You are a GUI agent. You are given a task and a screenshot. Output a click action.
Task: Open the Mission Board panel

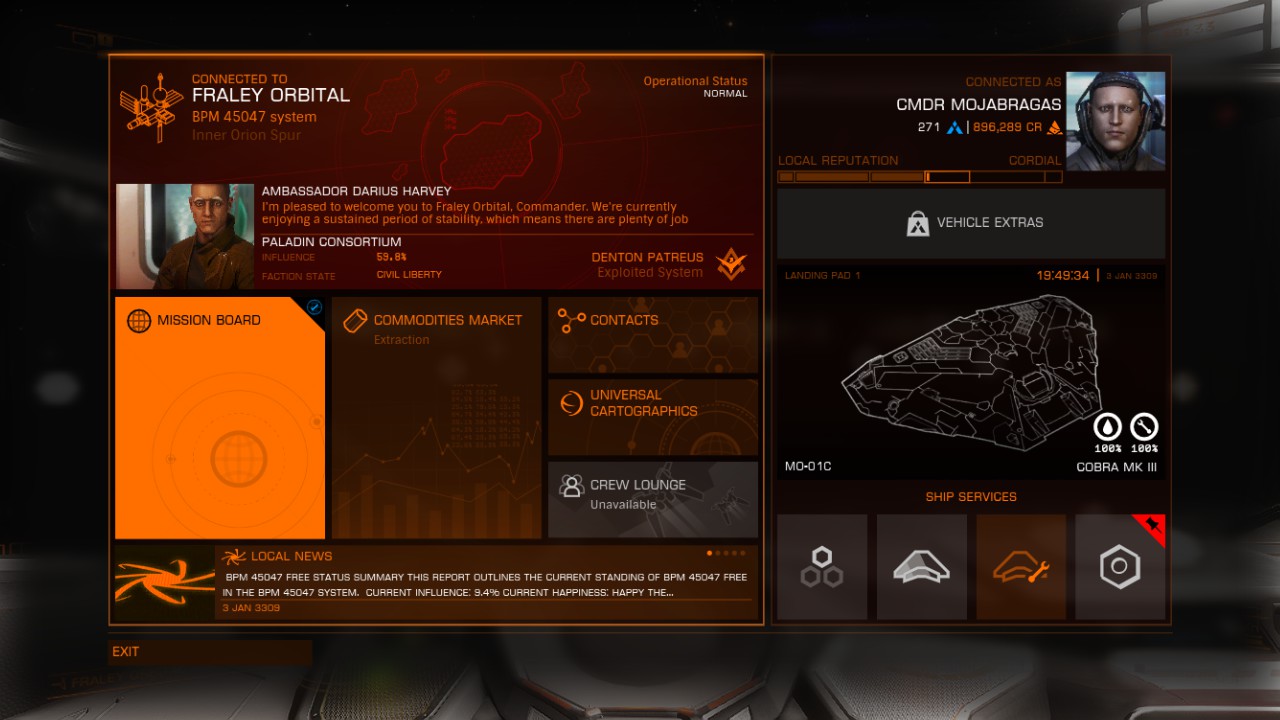(x=220, y=418)
